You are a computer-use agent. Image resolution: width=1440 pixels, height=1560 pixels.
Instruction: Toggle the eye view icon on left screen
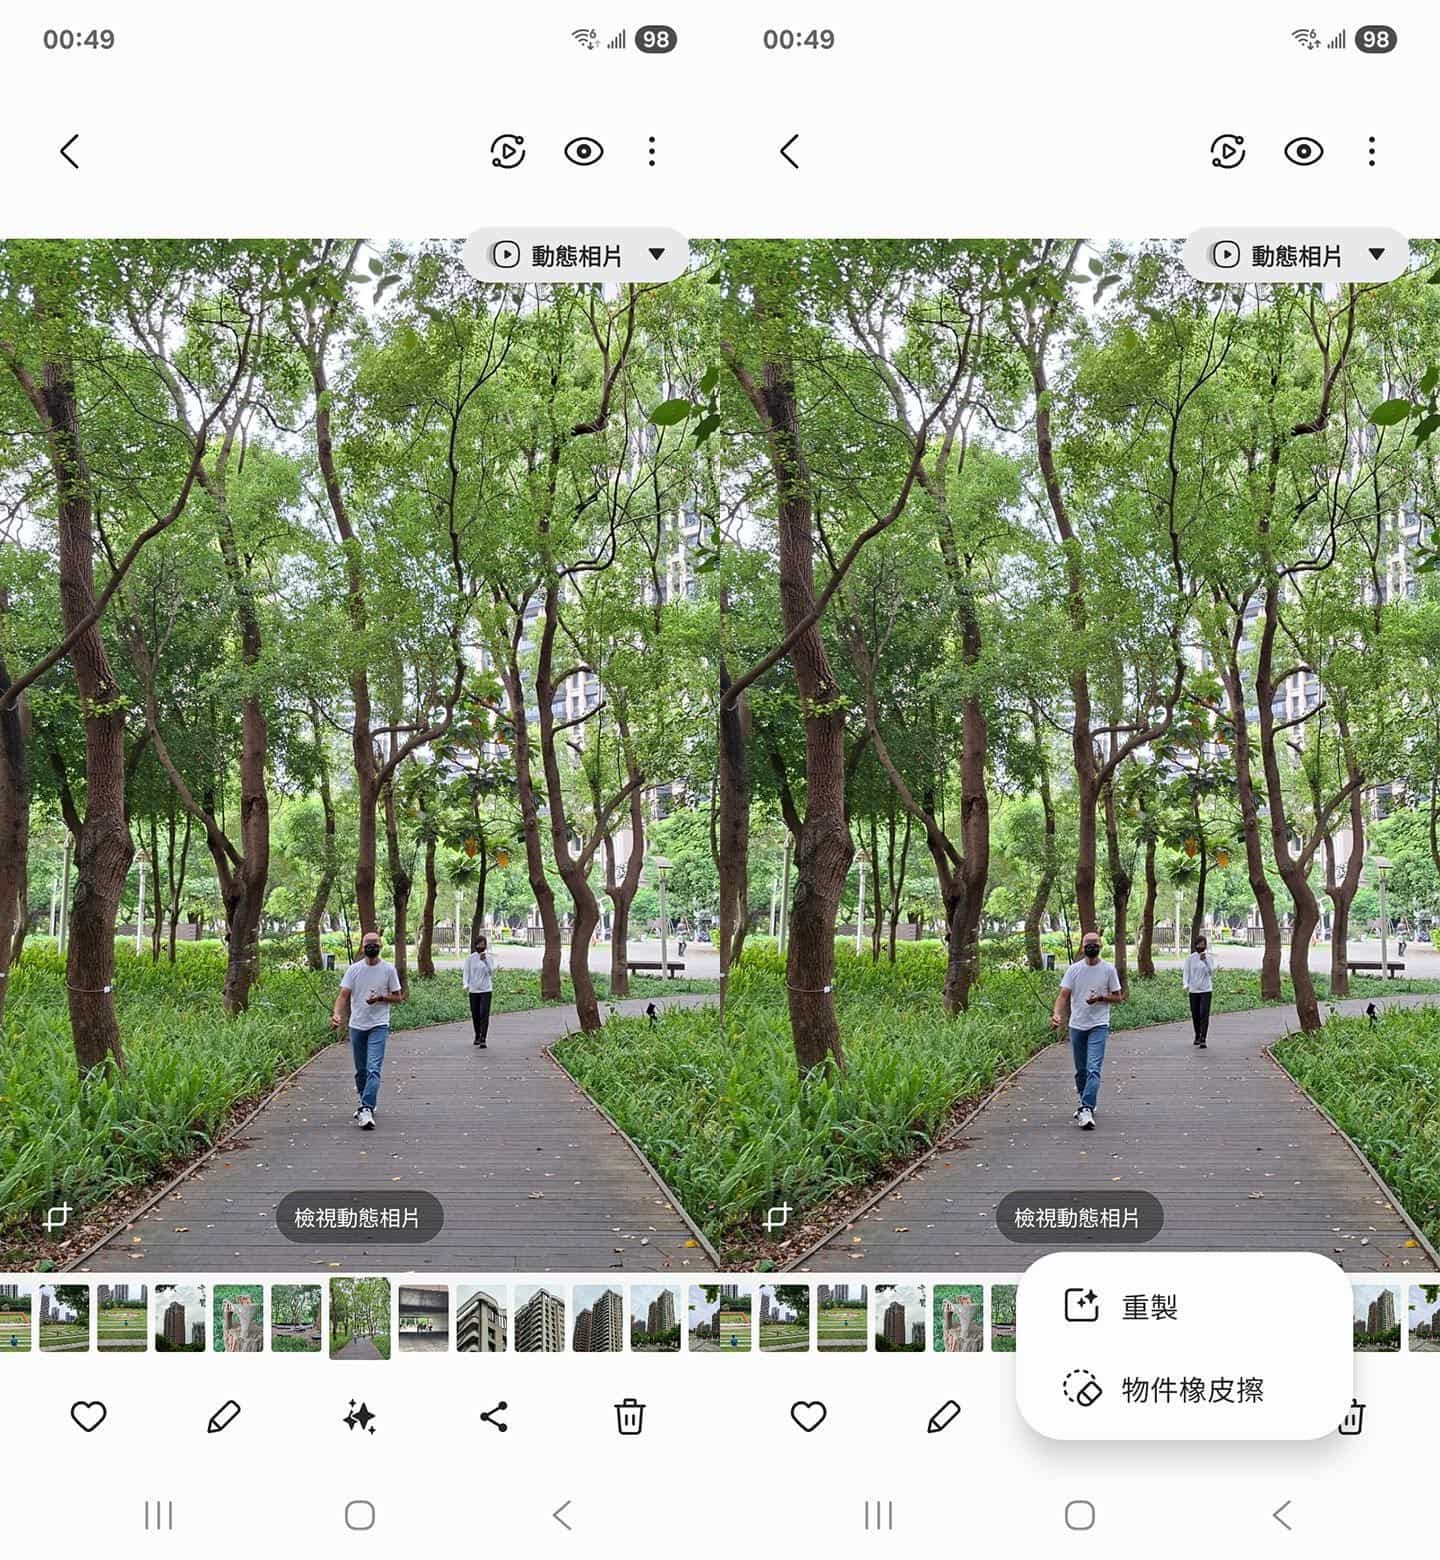[583, 152]
